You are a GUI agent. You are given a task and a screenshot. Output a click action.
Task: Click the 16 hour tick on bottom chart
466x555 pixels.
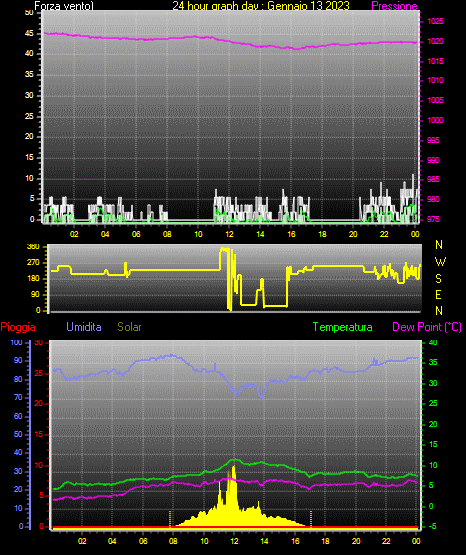(x=295, y=541)
